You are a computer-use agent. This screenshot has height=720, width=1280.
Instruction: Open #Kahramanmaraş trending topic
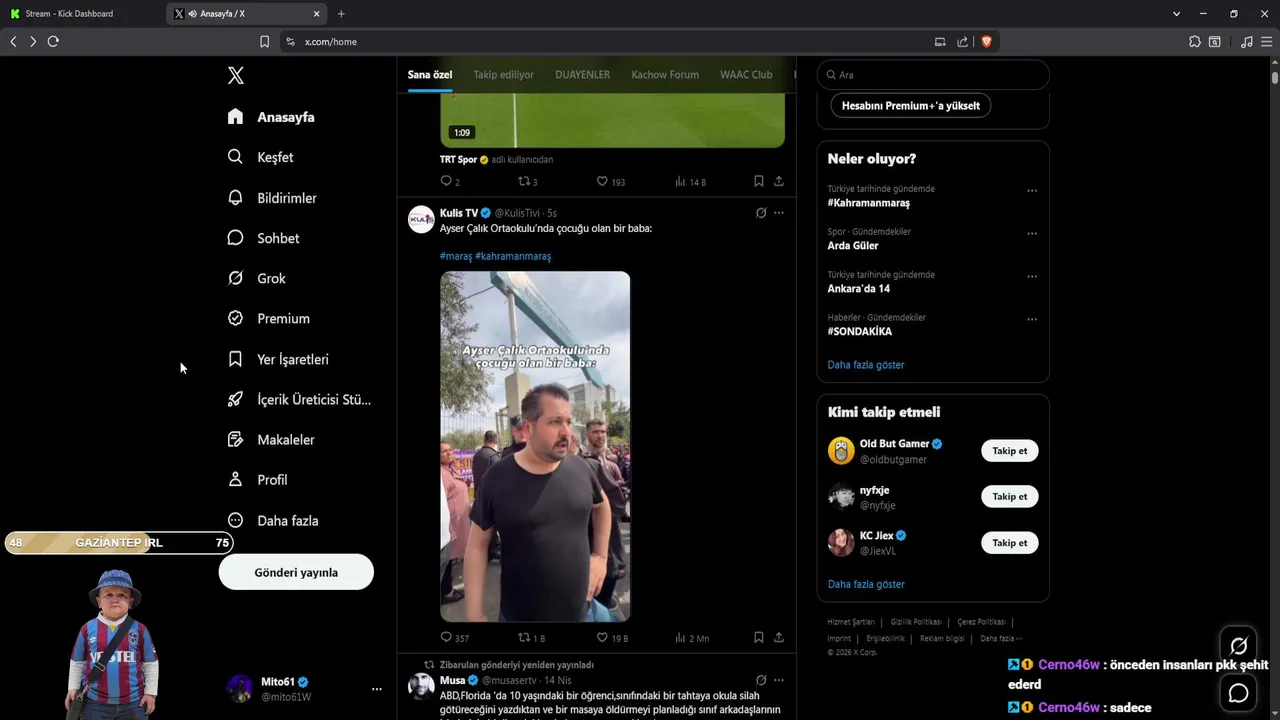[x=869, y=203]
